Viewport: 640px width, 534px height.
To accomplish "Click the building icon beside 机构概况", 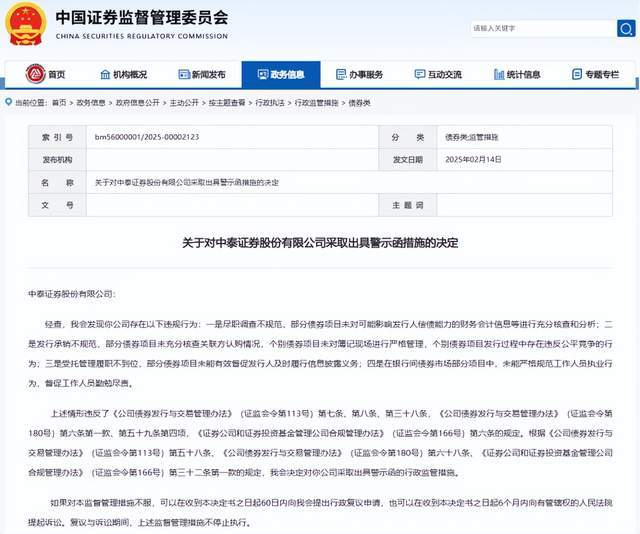I will pos(105,74).
